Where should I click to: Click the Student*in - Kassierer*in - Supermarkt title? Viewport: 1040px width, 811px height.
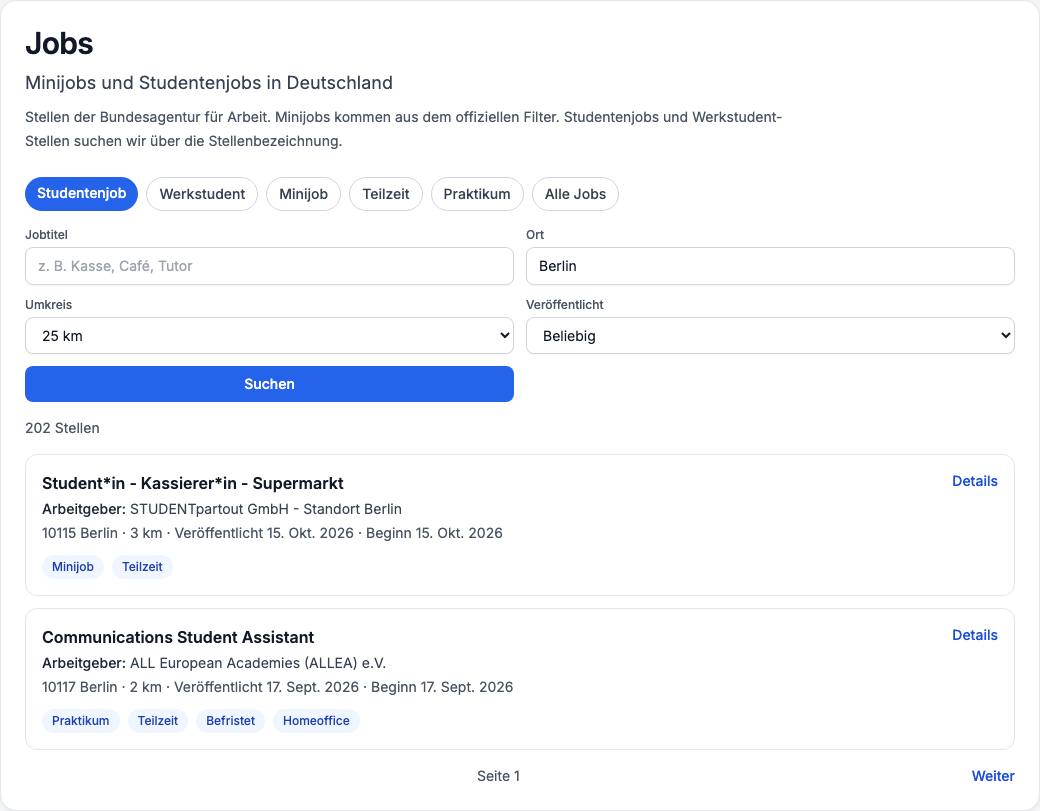coord(192,483)
